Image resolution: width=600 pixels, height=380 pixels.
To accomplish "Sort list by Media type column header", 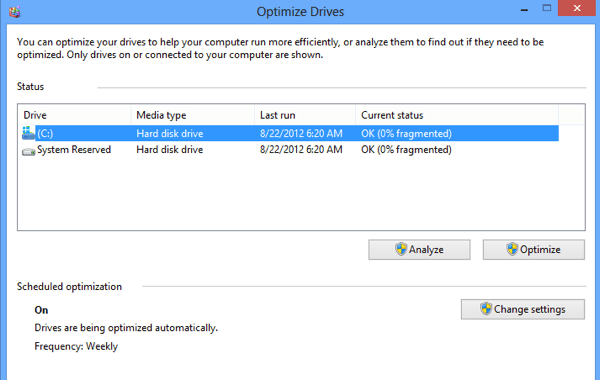I will [x=193, y=115].
